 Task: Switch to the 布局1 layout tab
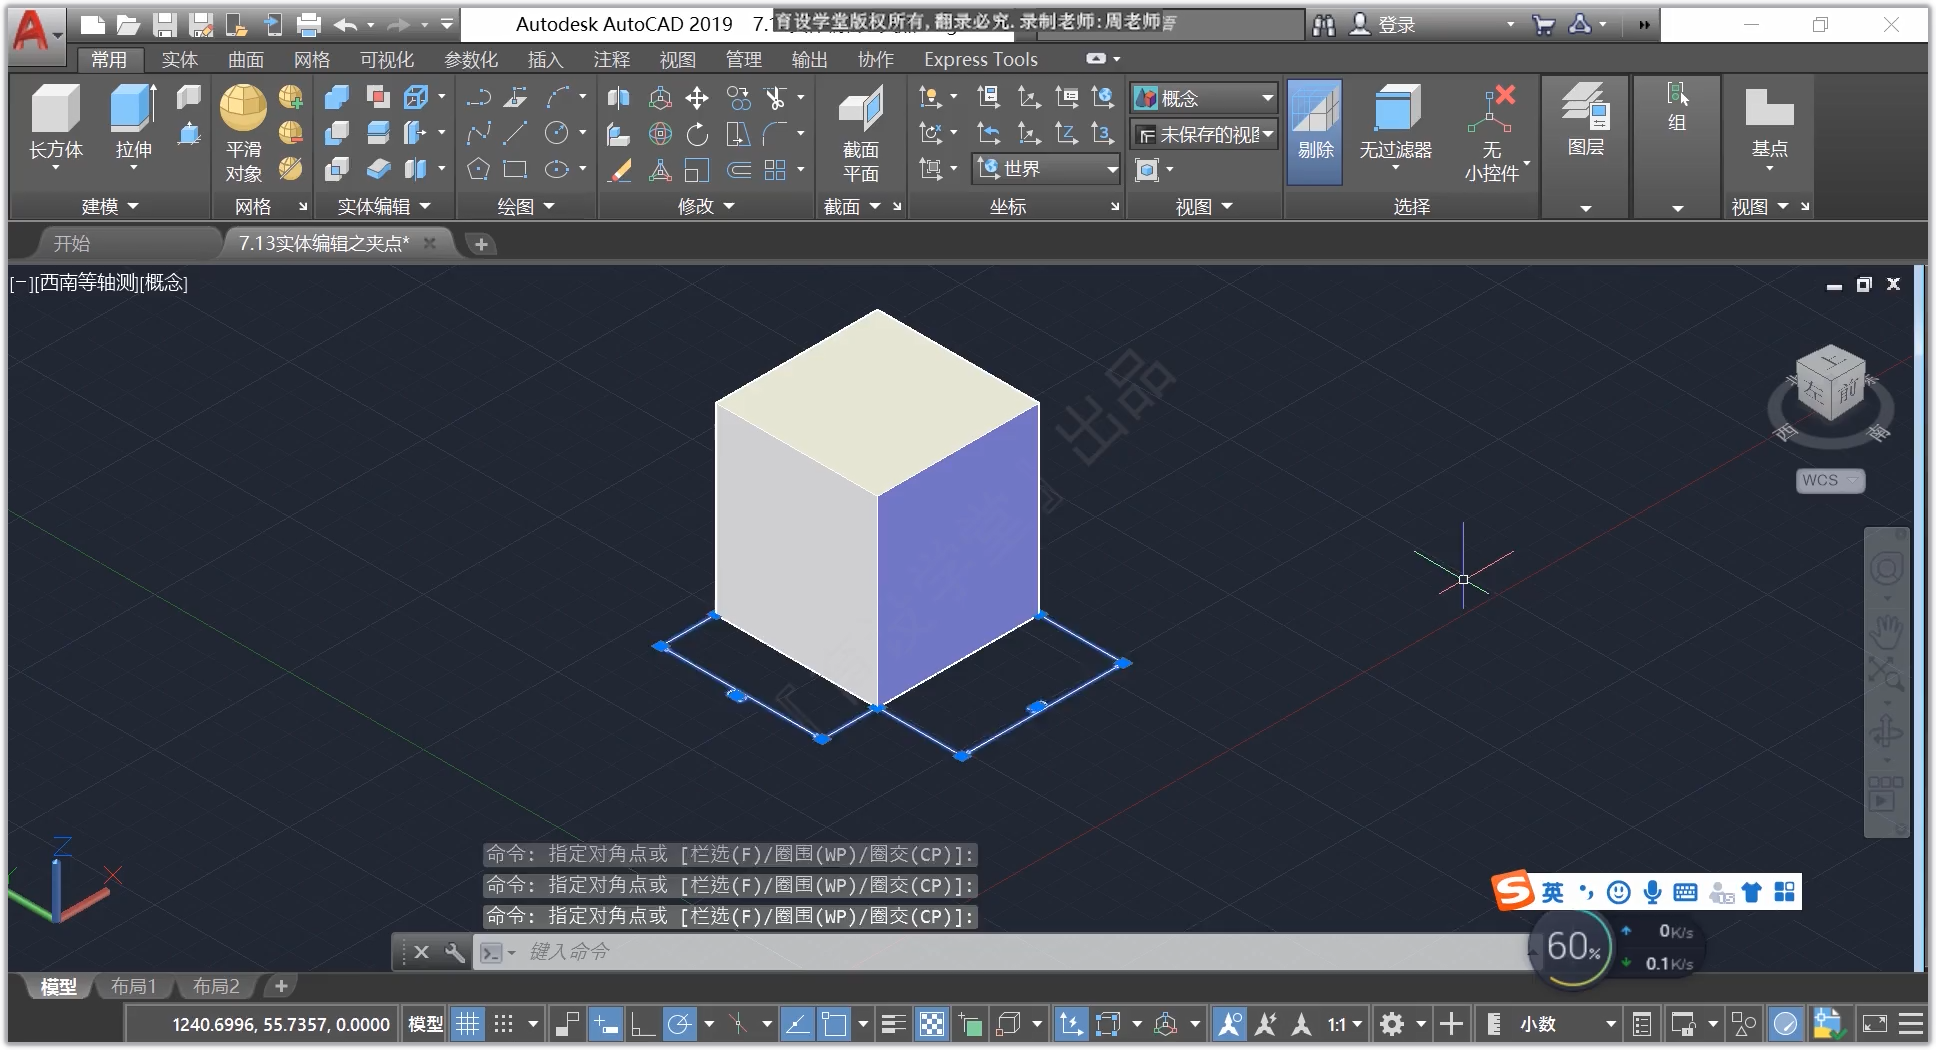(134, 987)
